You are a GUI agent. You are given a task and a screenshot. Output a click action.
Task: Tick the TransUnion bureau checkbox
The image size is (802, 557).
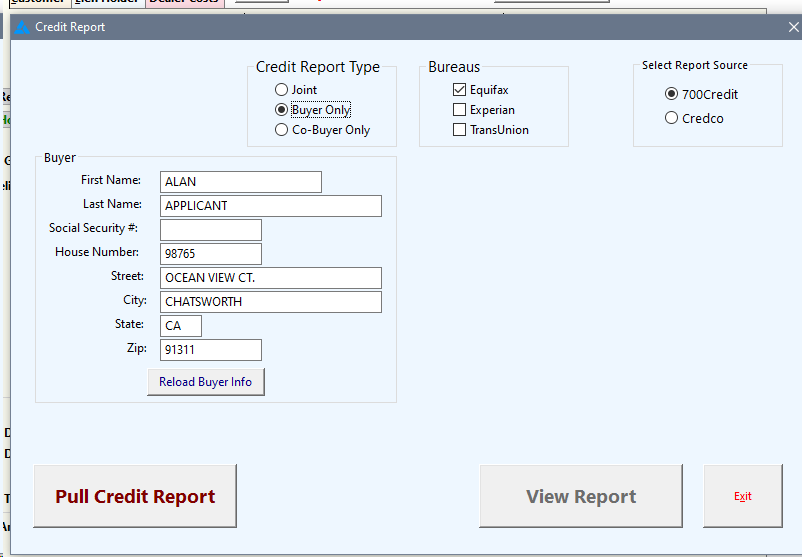[460, 130]
